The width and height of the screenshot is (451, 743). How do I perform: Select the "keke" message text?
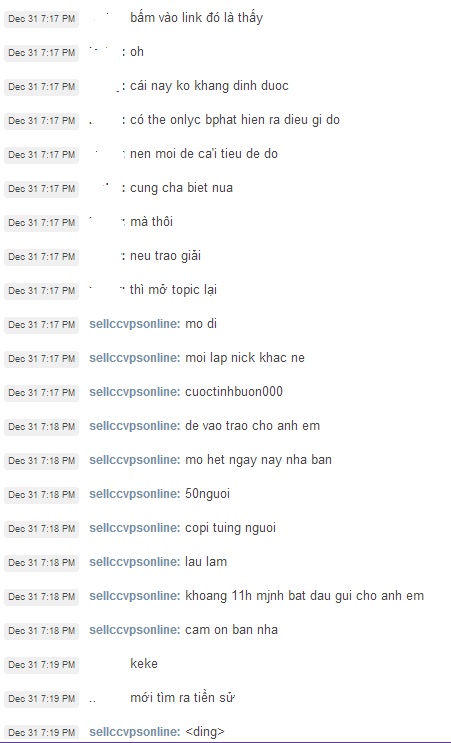pyautogui.click(x=144, y=663)
